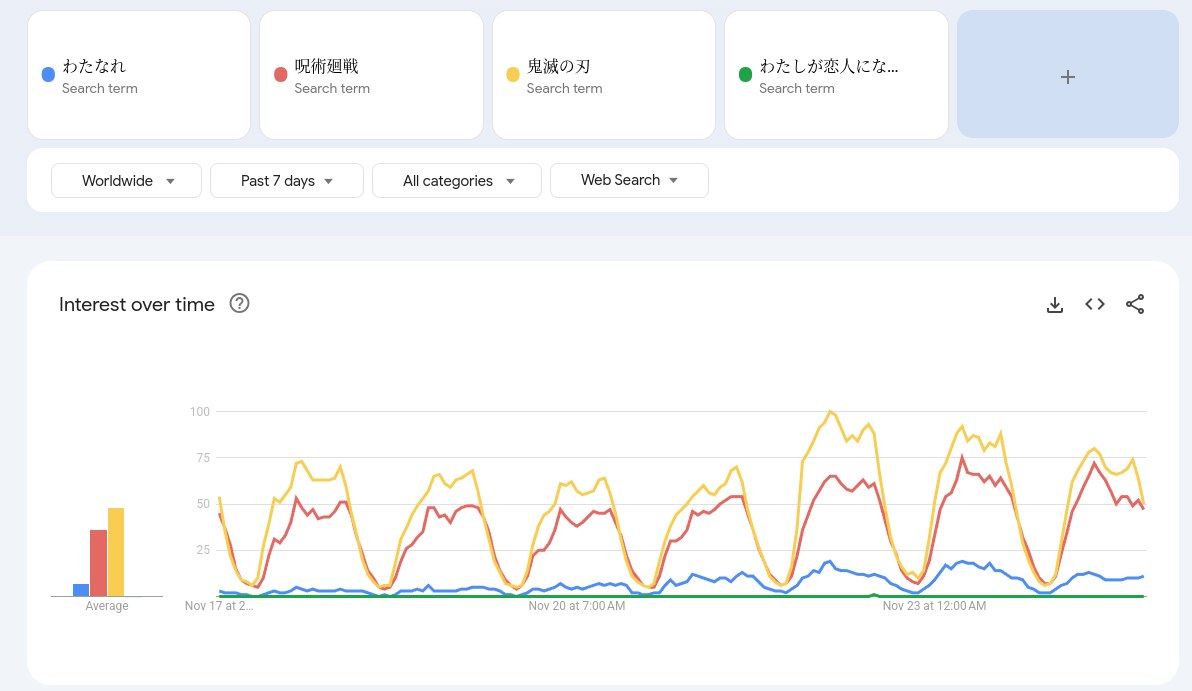Click the Interest over time heading
This screenshot has height=691, width=1192.
(137, 304)
